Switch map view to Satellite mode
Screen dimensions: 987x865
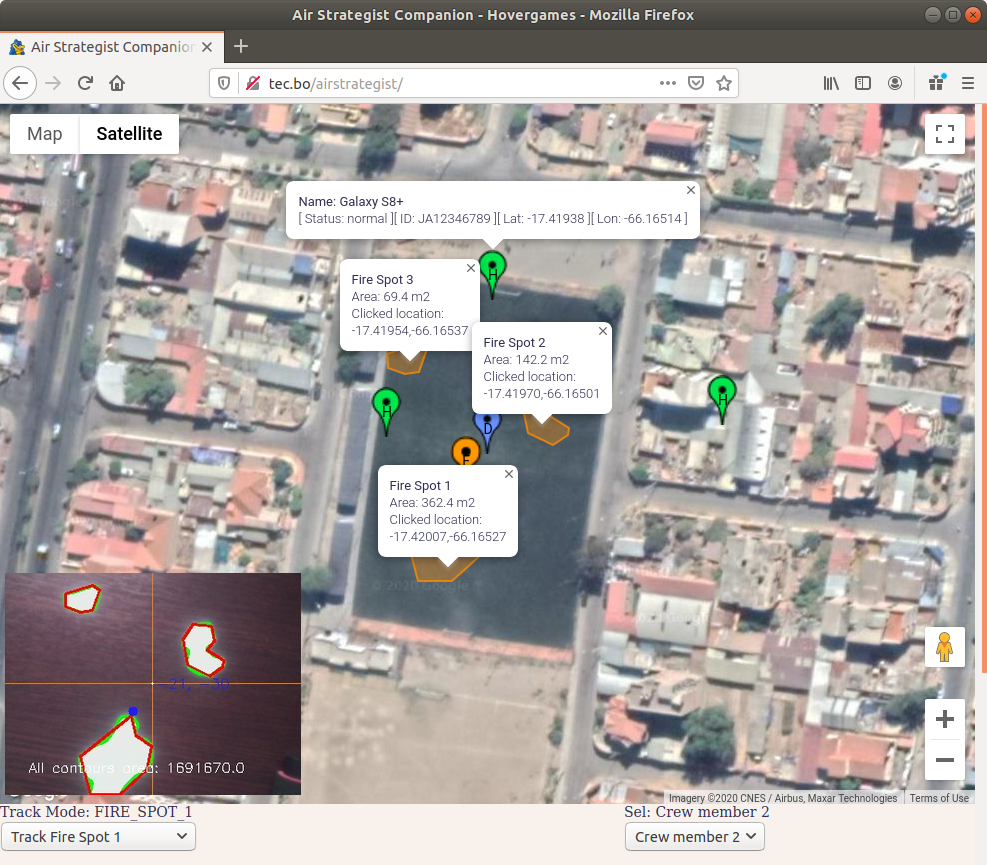click(129, 133)
